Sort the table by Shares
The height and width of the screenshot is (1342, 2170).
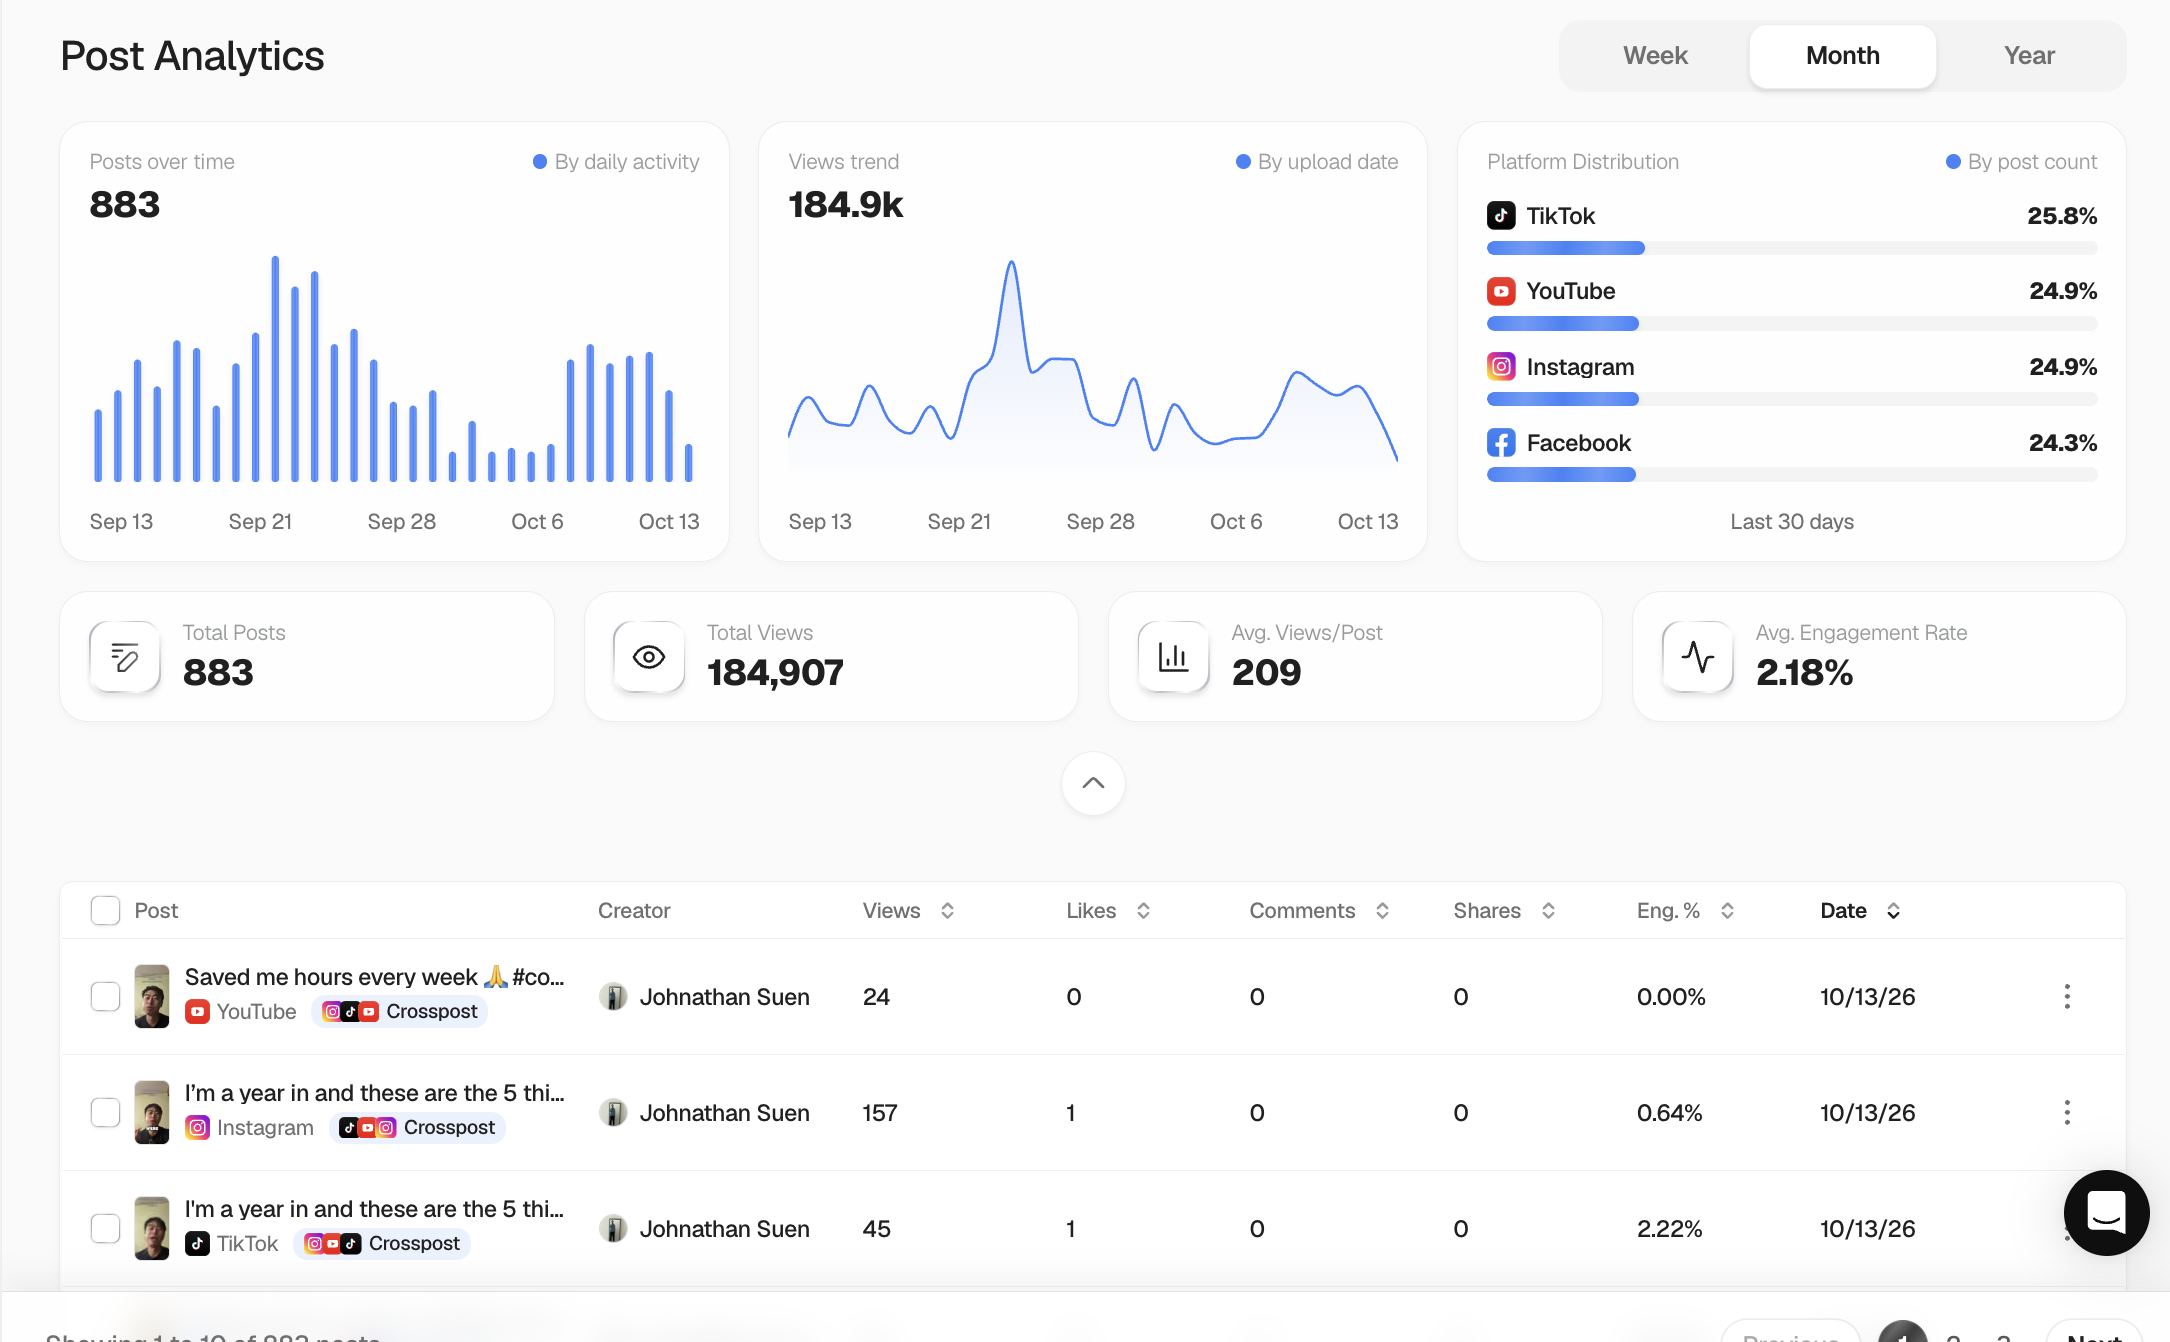1504,910
